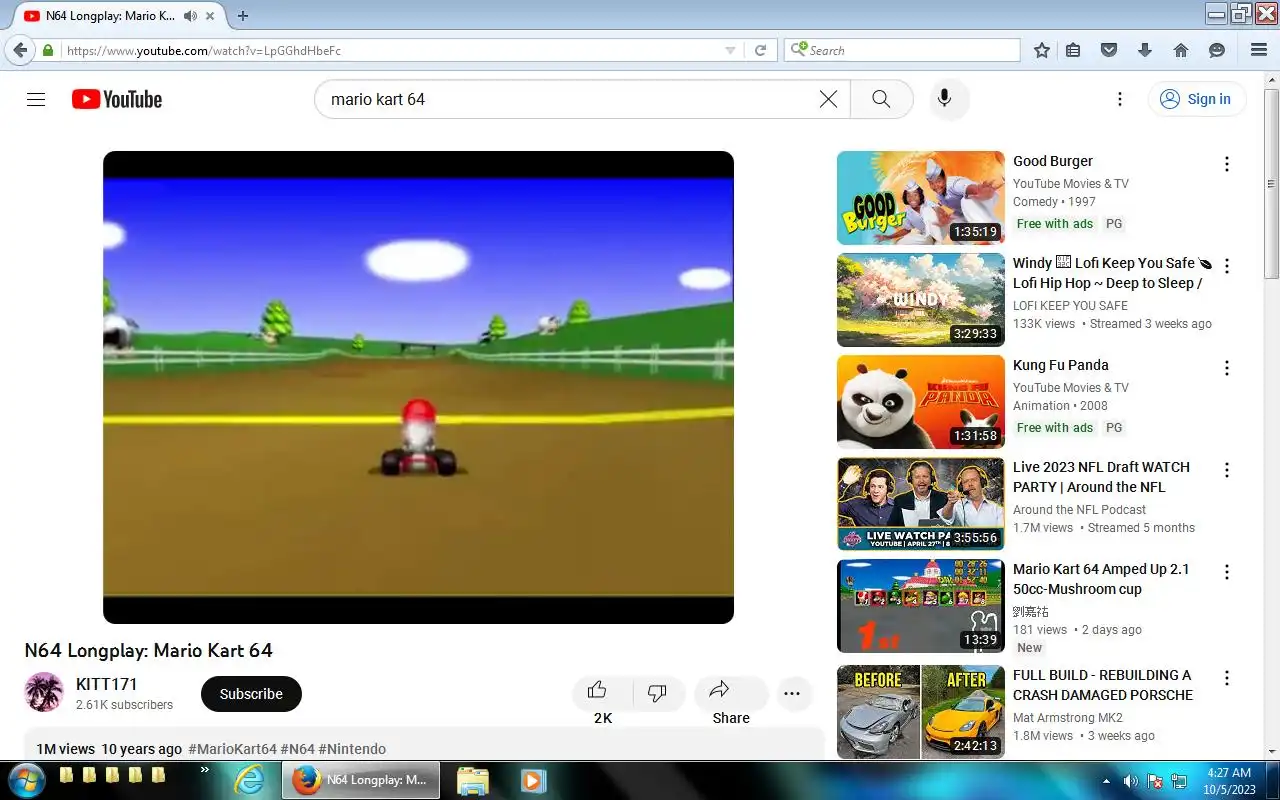Open more actions ellipsis below video
This screenshot has height=800, width=1280.
[792, 693]
